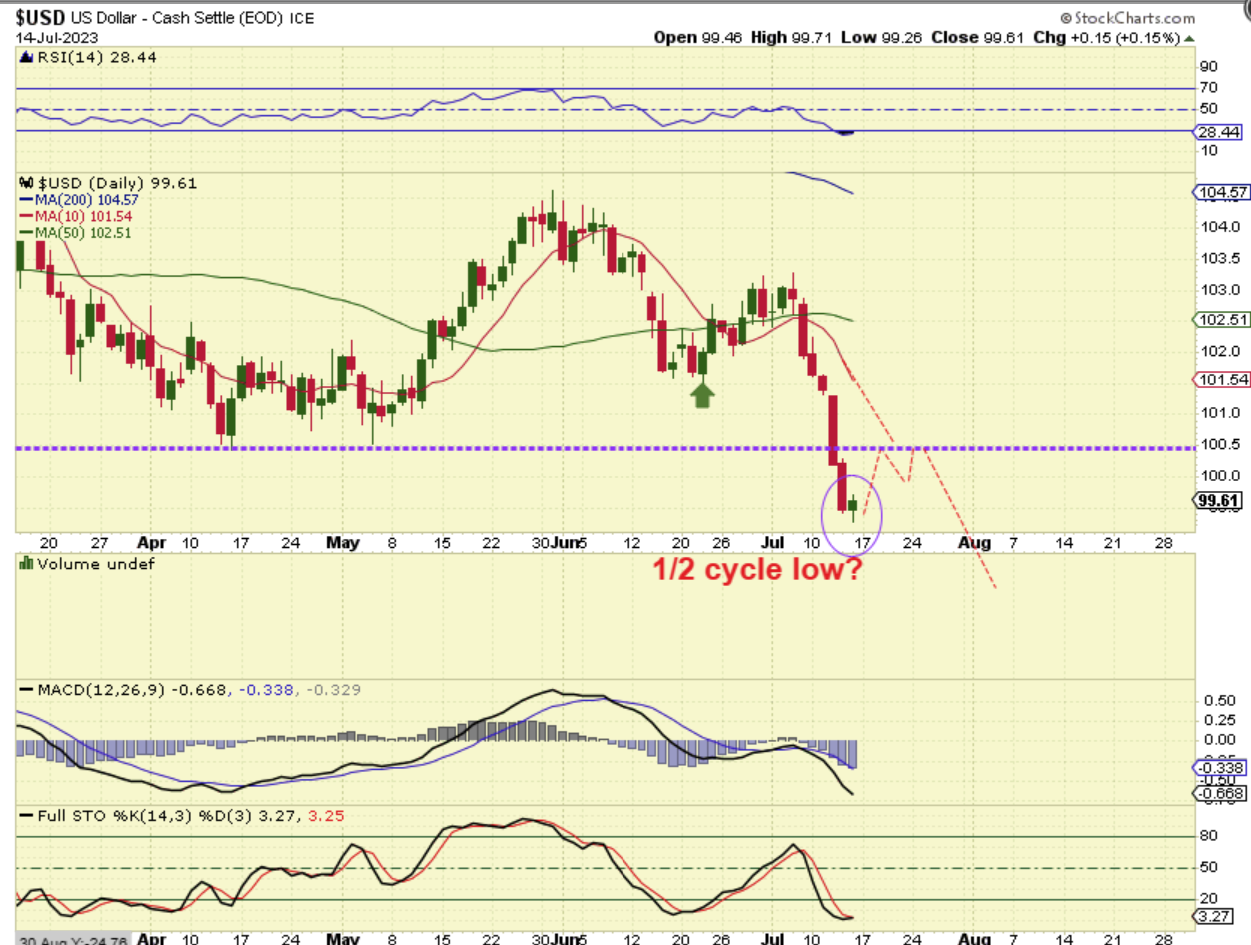This screenshot has height=945, width=1251.
Task: Click the green up-arrow after Chg value
Action: tap(1188, 37)
